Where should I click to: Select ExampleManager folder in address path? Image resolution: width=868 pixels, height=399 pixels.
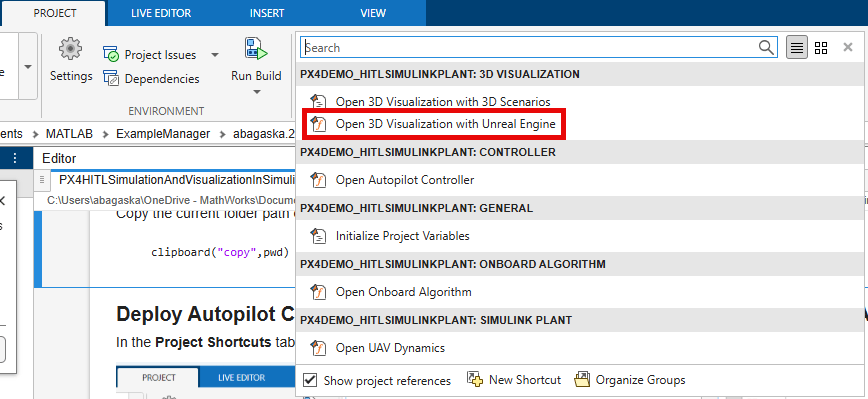(163, 133)
